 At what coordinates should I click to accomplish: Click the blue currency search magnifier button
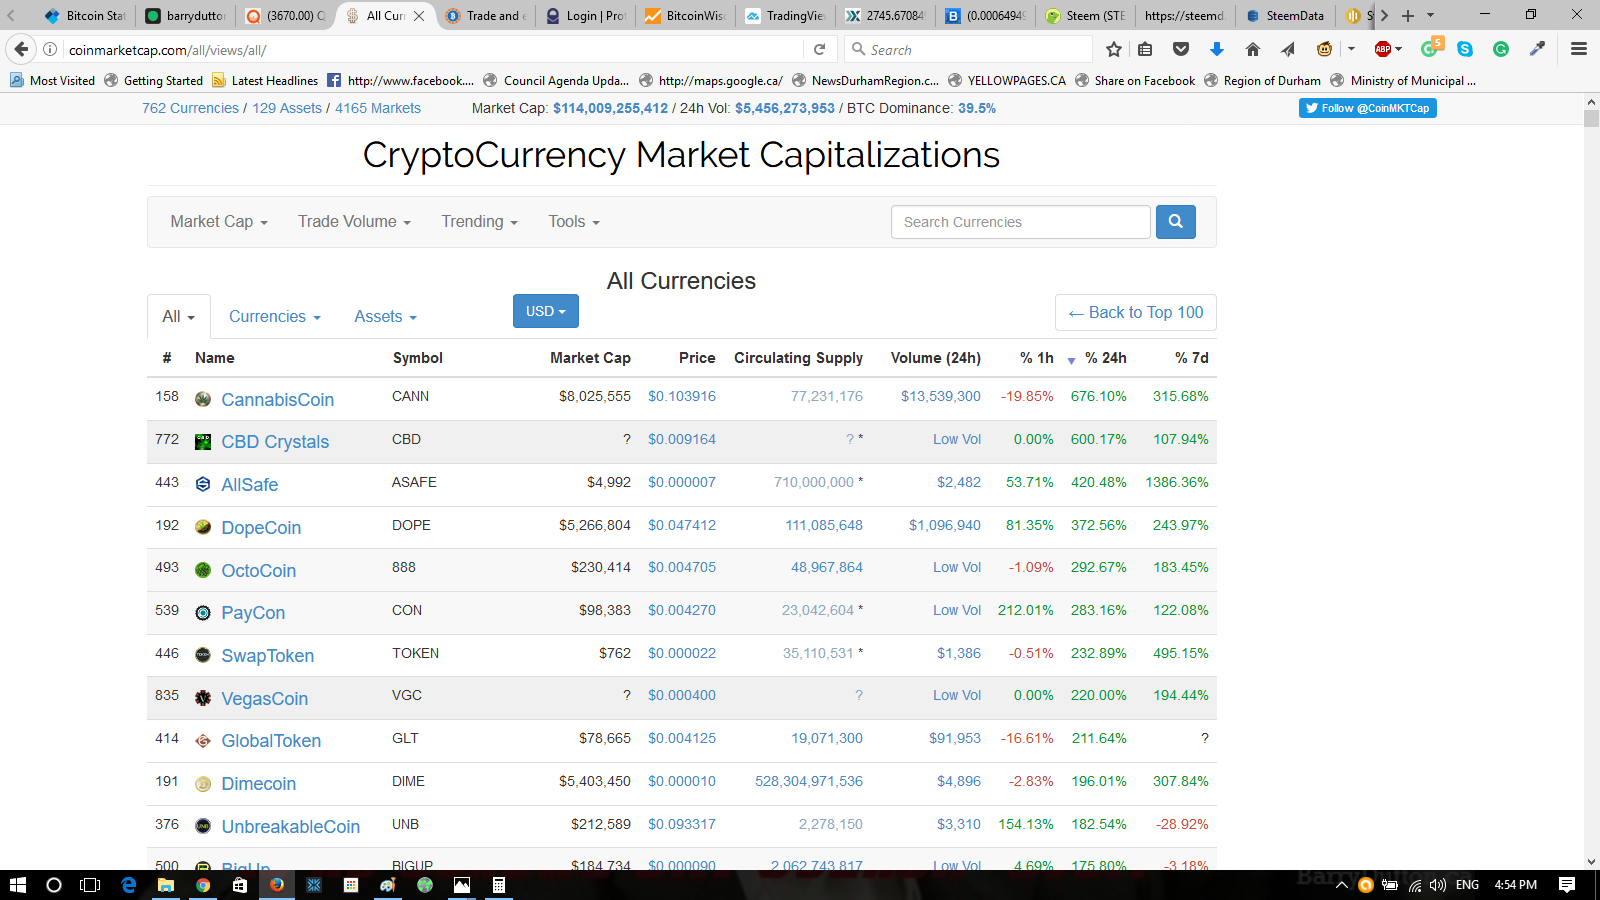pos(1176,222)
